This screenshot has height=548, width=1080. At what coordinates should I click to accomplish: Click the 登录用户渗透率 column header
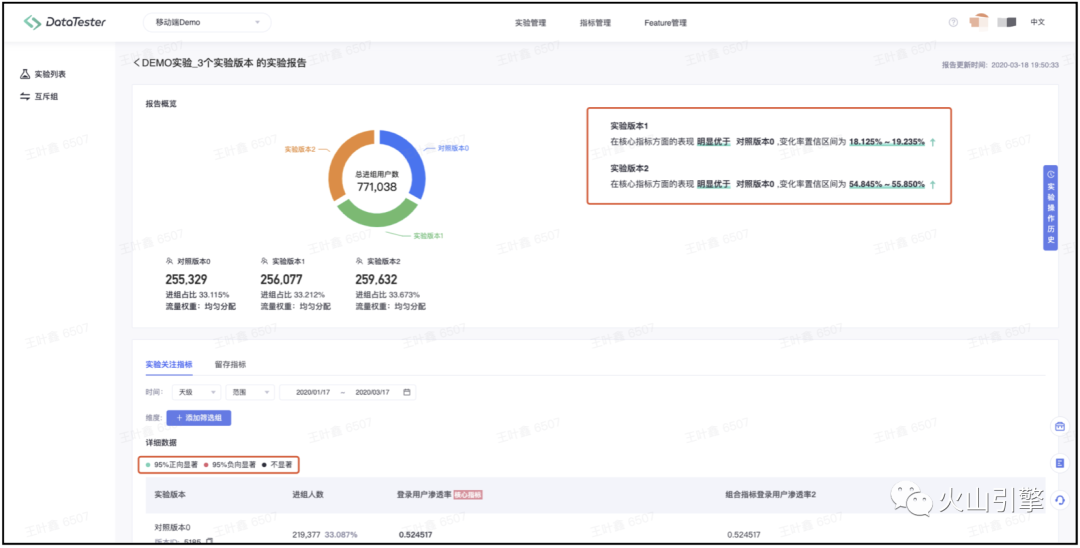click(423, 494)
